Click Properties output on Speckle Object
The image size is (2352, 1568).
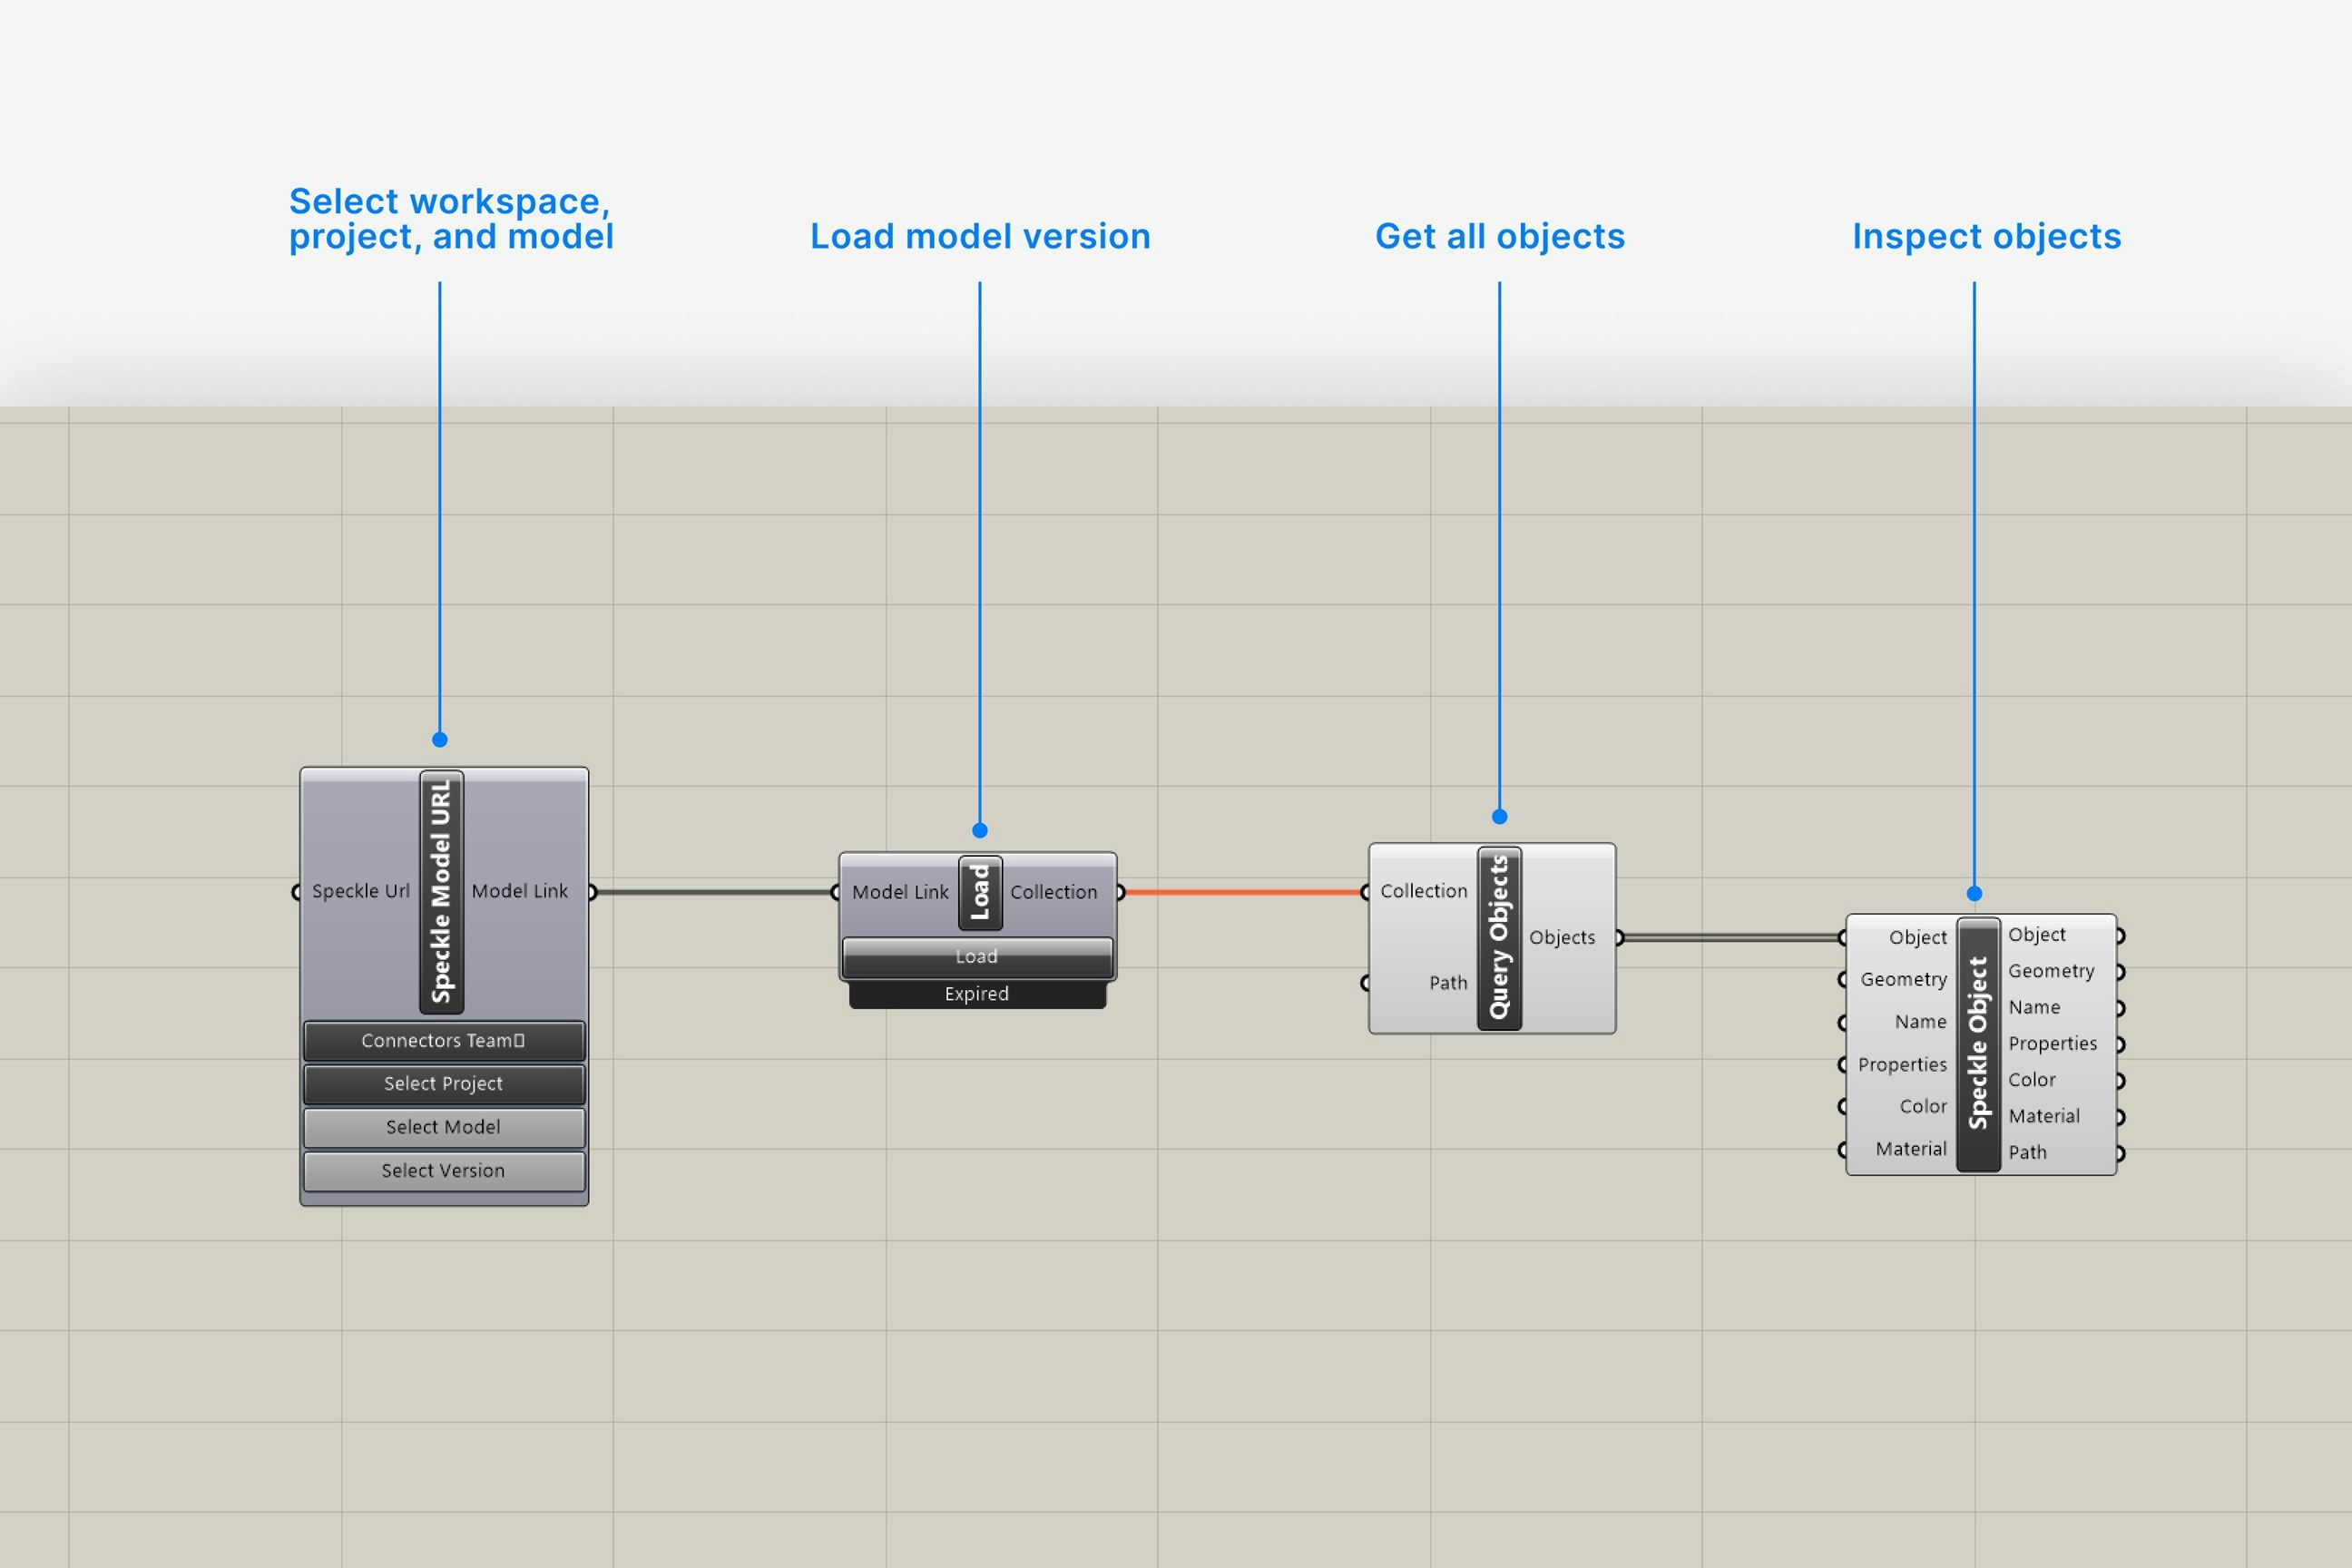tap(2052, 1043)
